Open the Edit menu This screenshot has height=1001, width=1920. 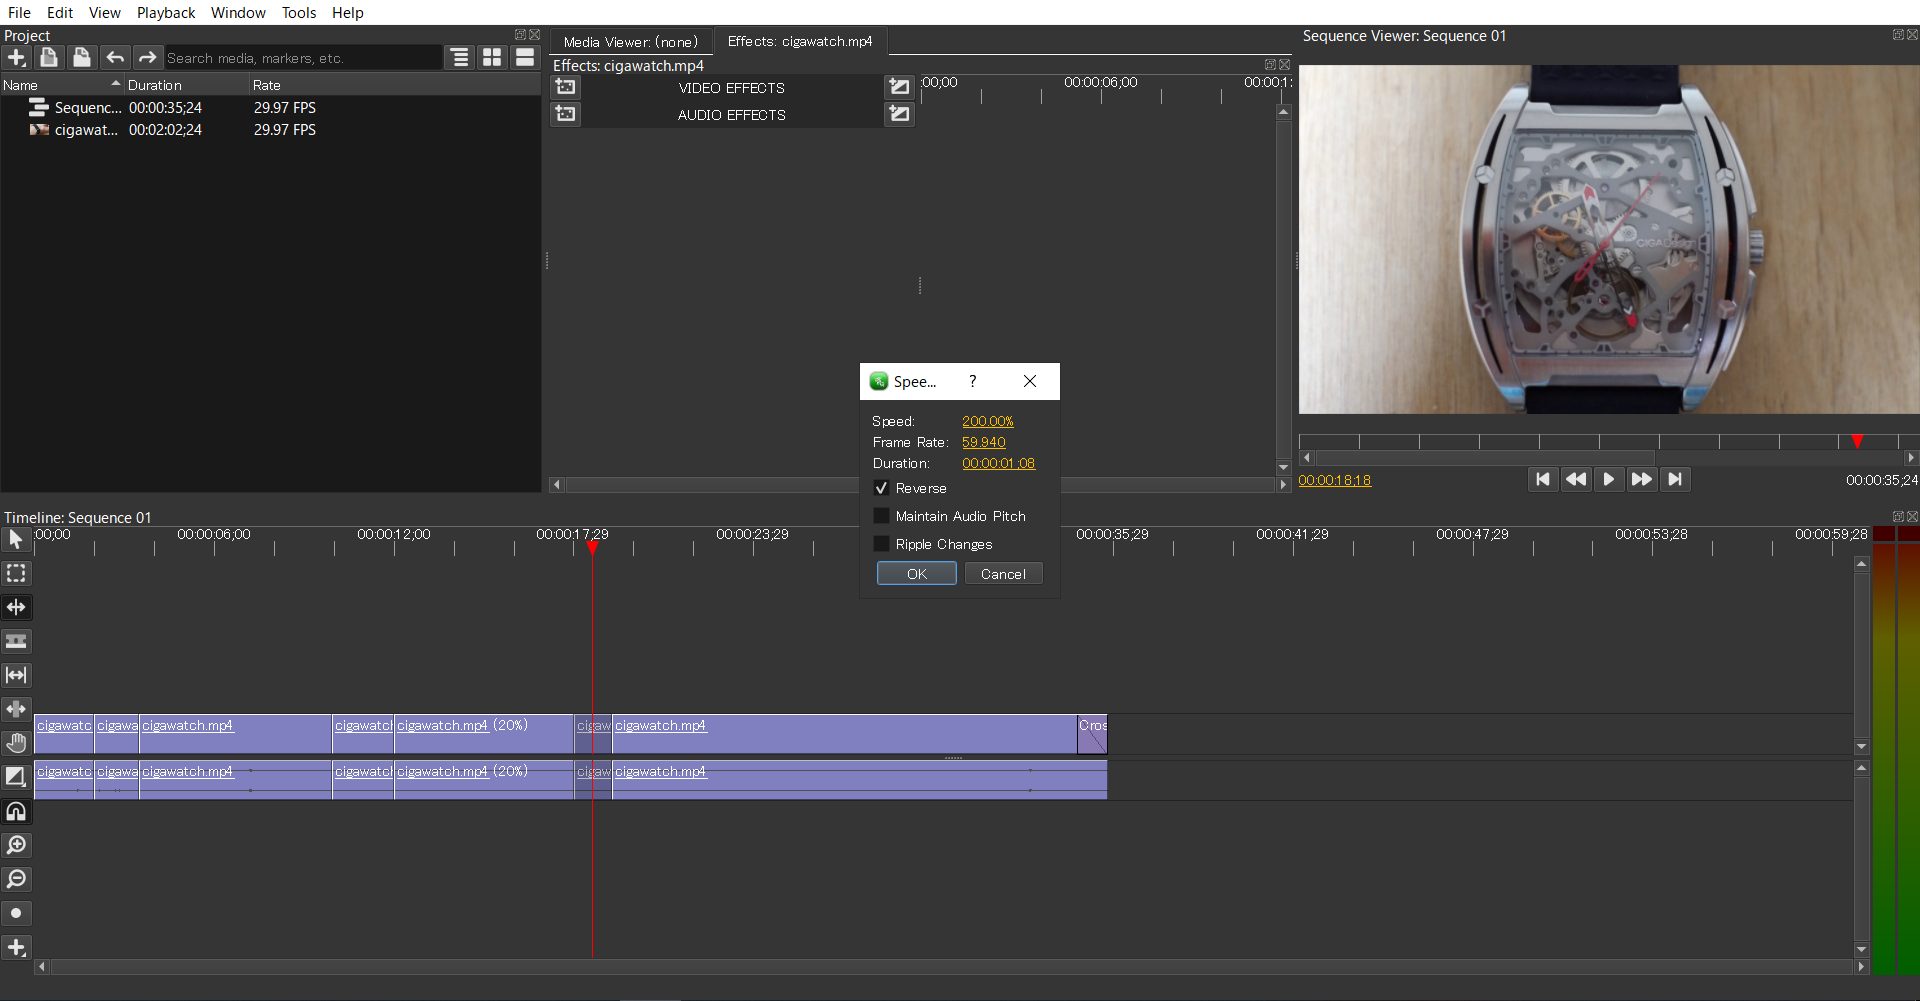tap(60, 12)
